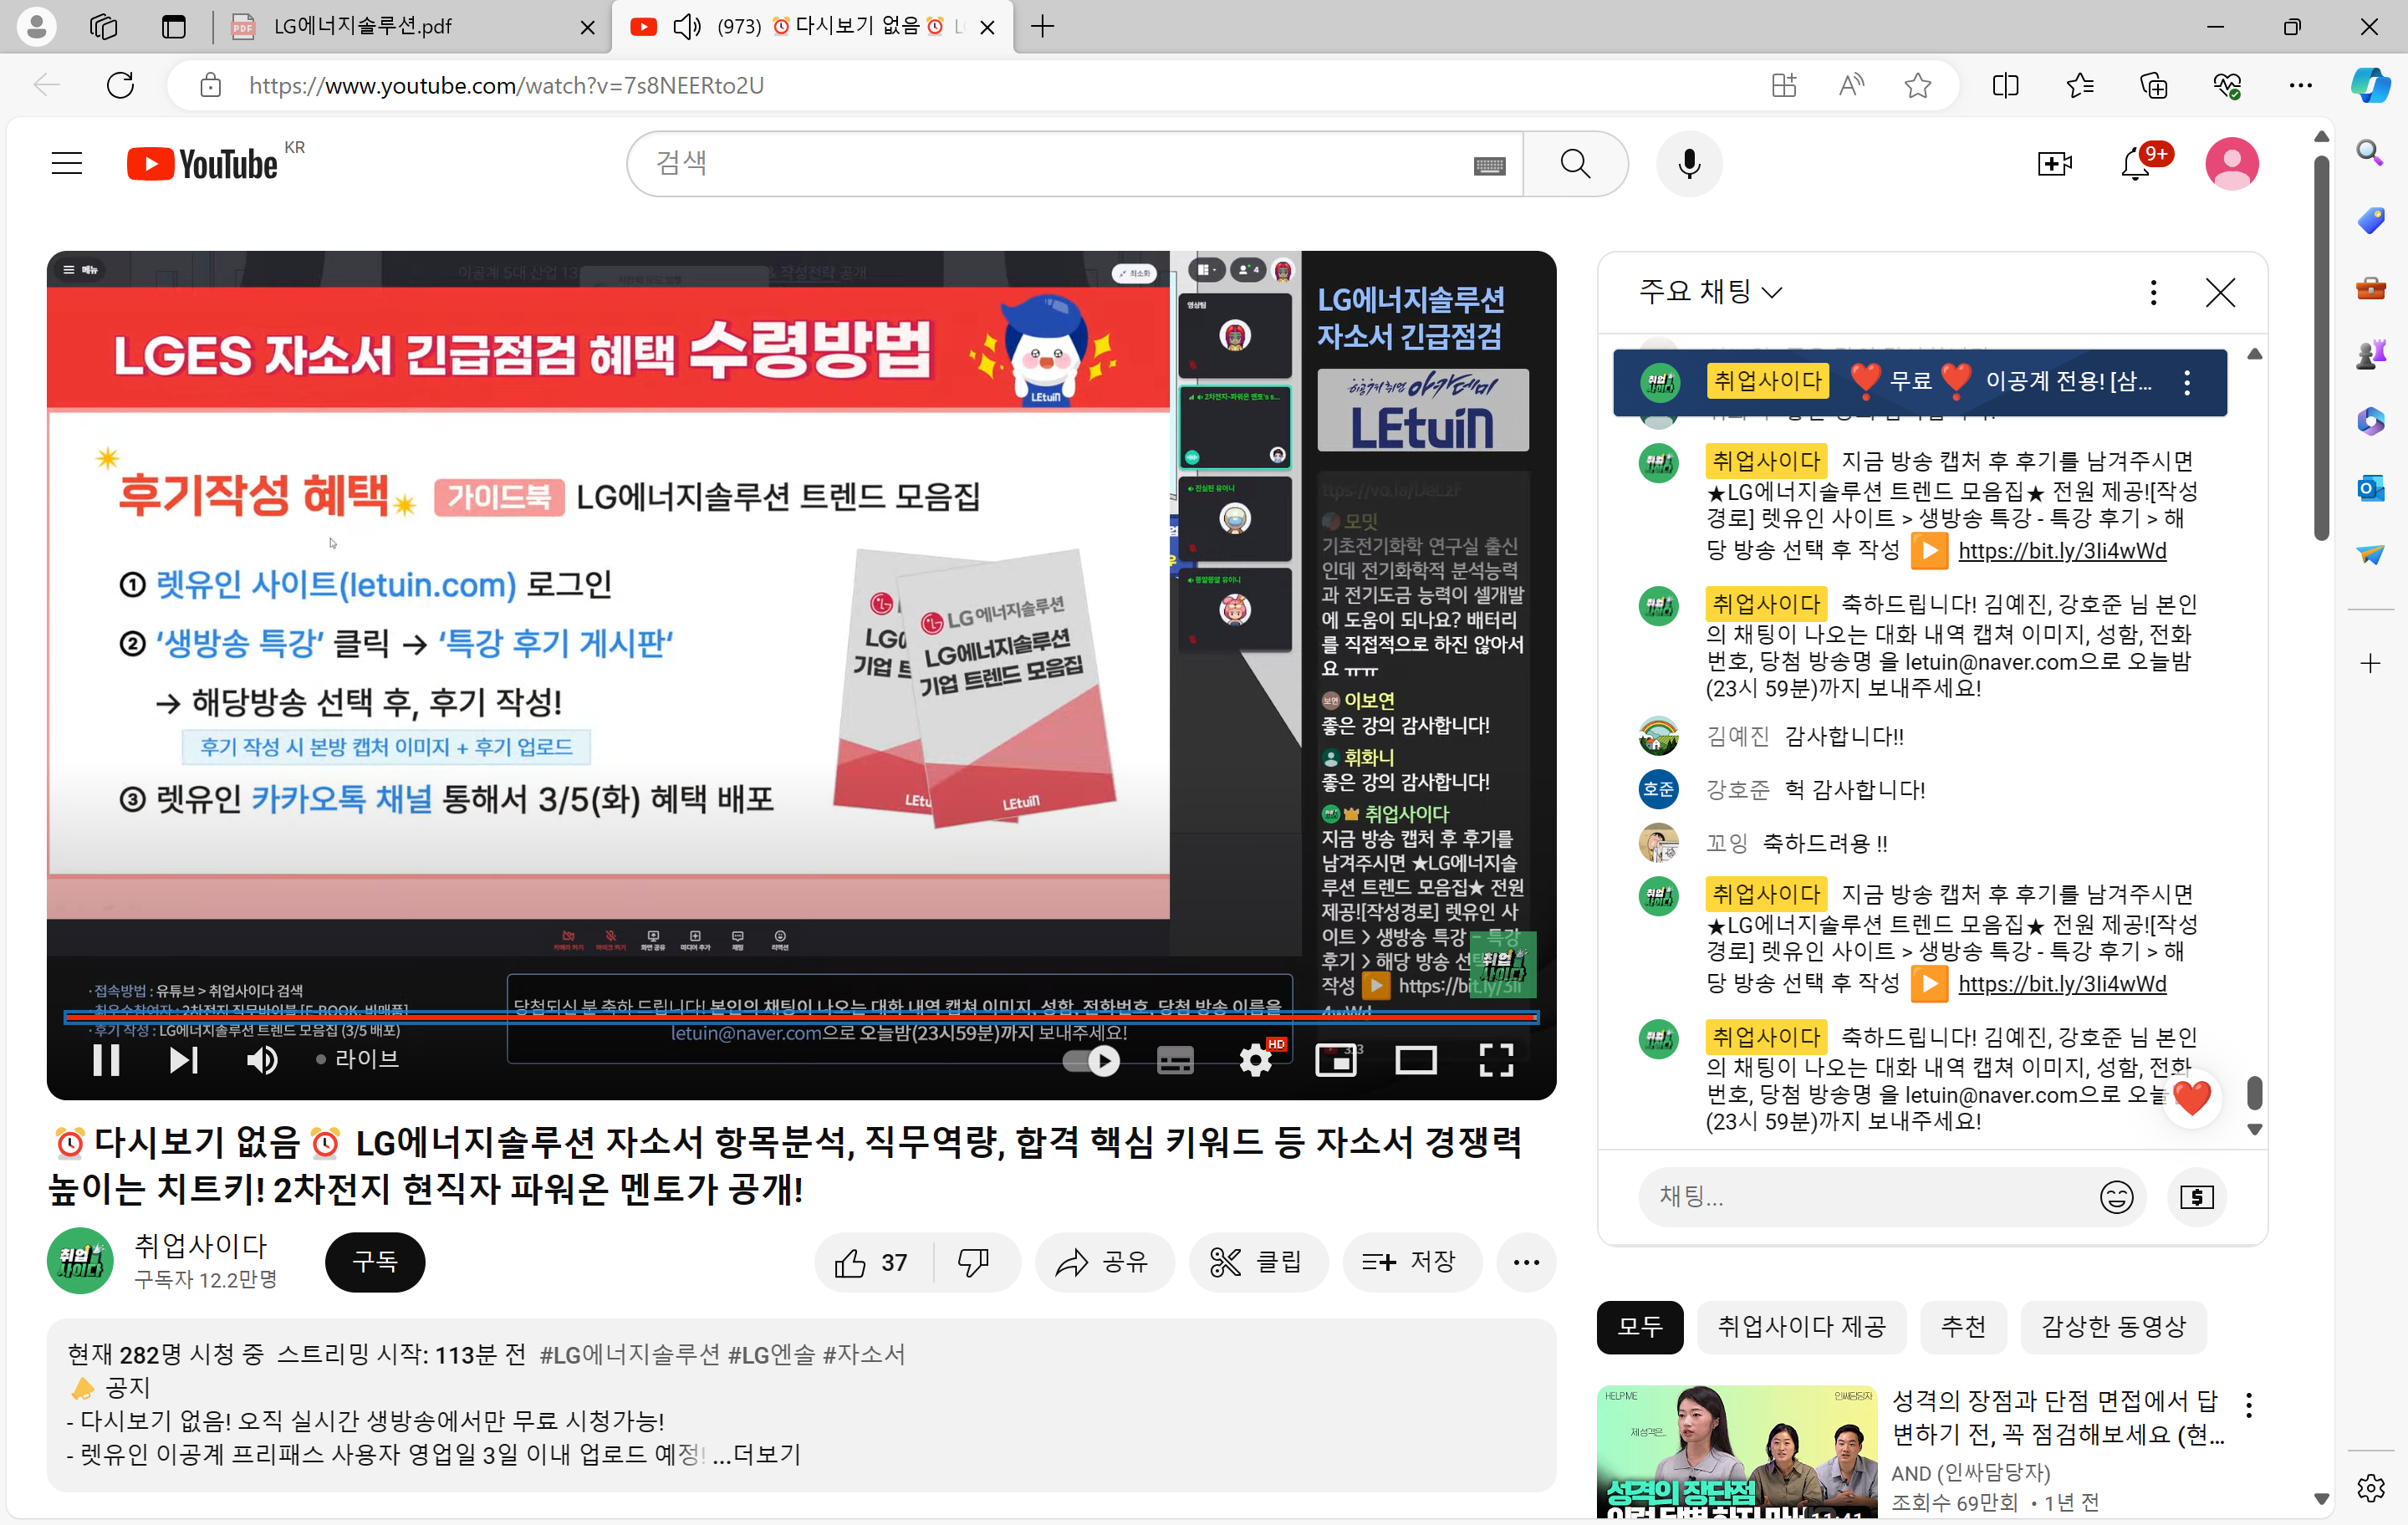This screenshot has width=2408, height=1525.
Task: Mute the video player volume
Action: [262, 1059]
